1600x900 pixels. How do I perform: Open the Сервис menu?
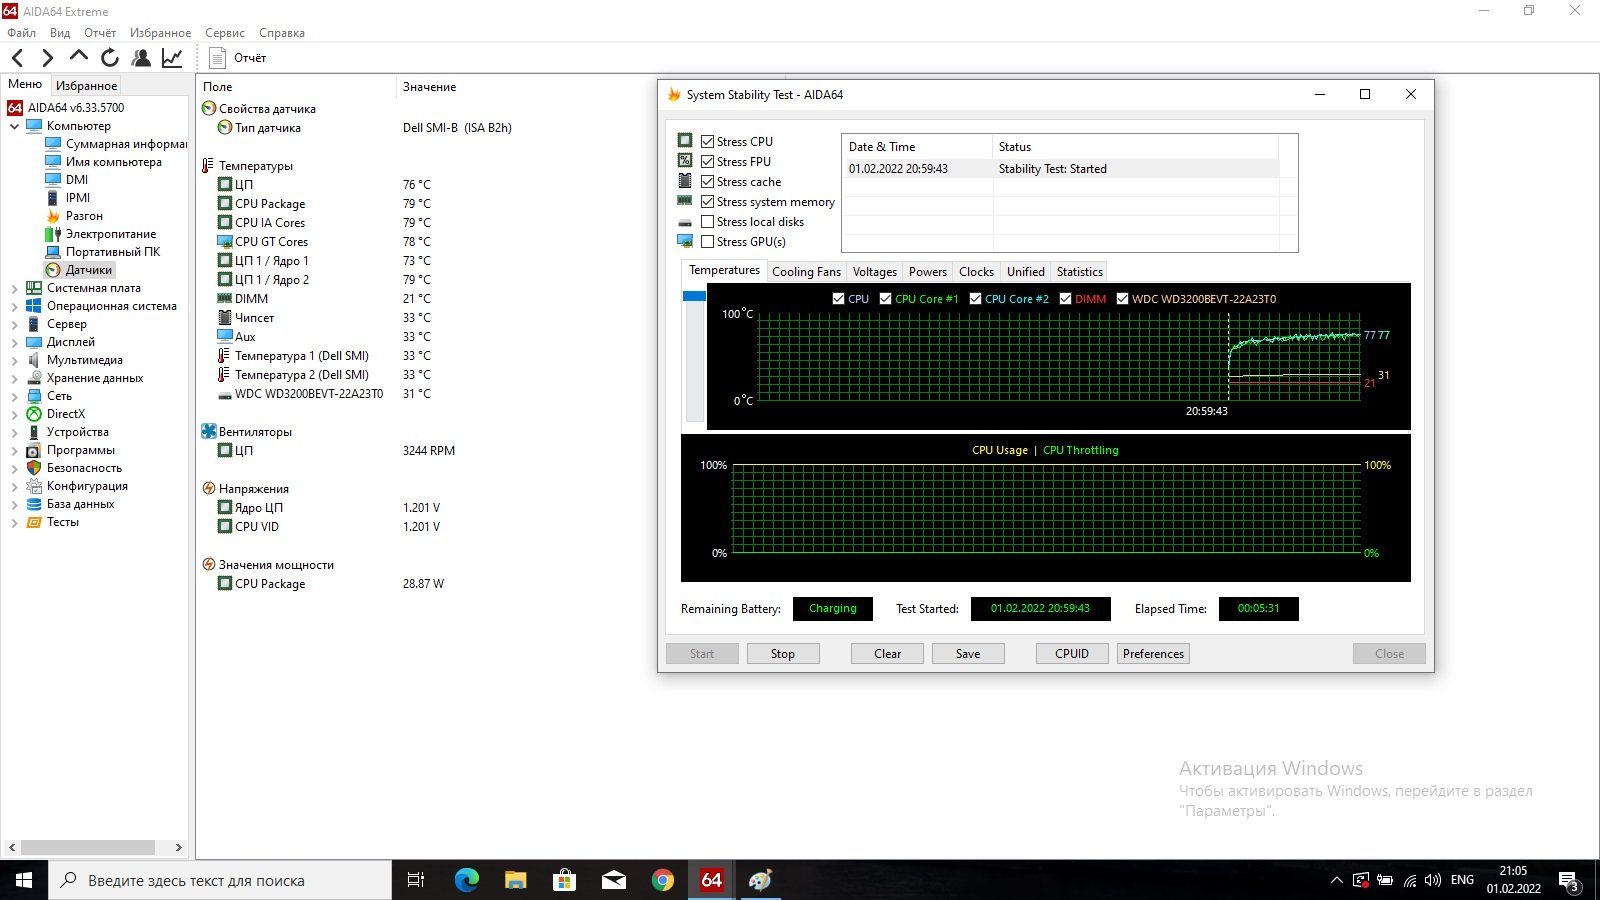(225, 33)
